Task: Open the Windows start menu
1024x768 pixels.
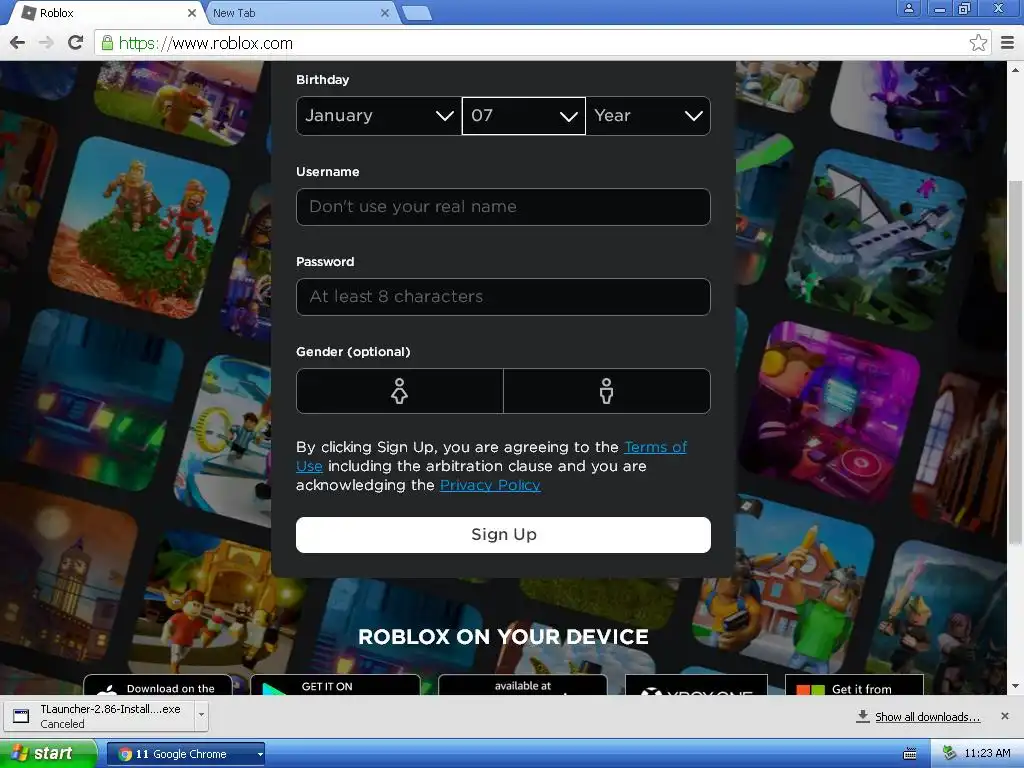Action: coord(48,754)
